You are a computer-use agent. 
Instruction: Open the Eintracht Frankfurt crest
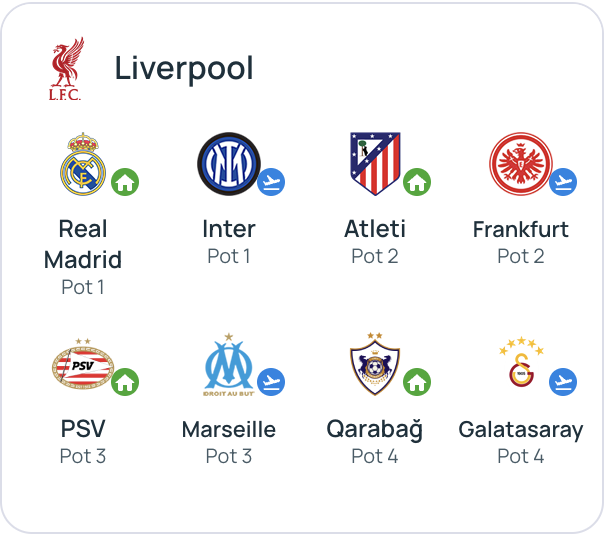[x=520, y=163]
